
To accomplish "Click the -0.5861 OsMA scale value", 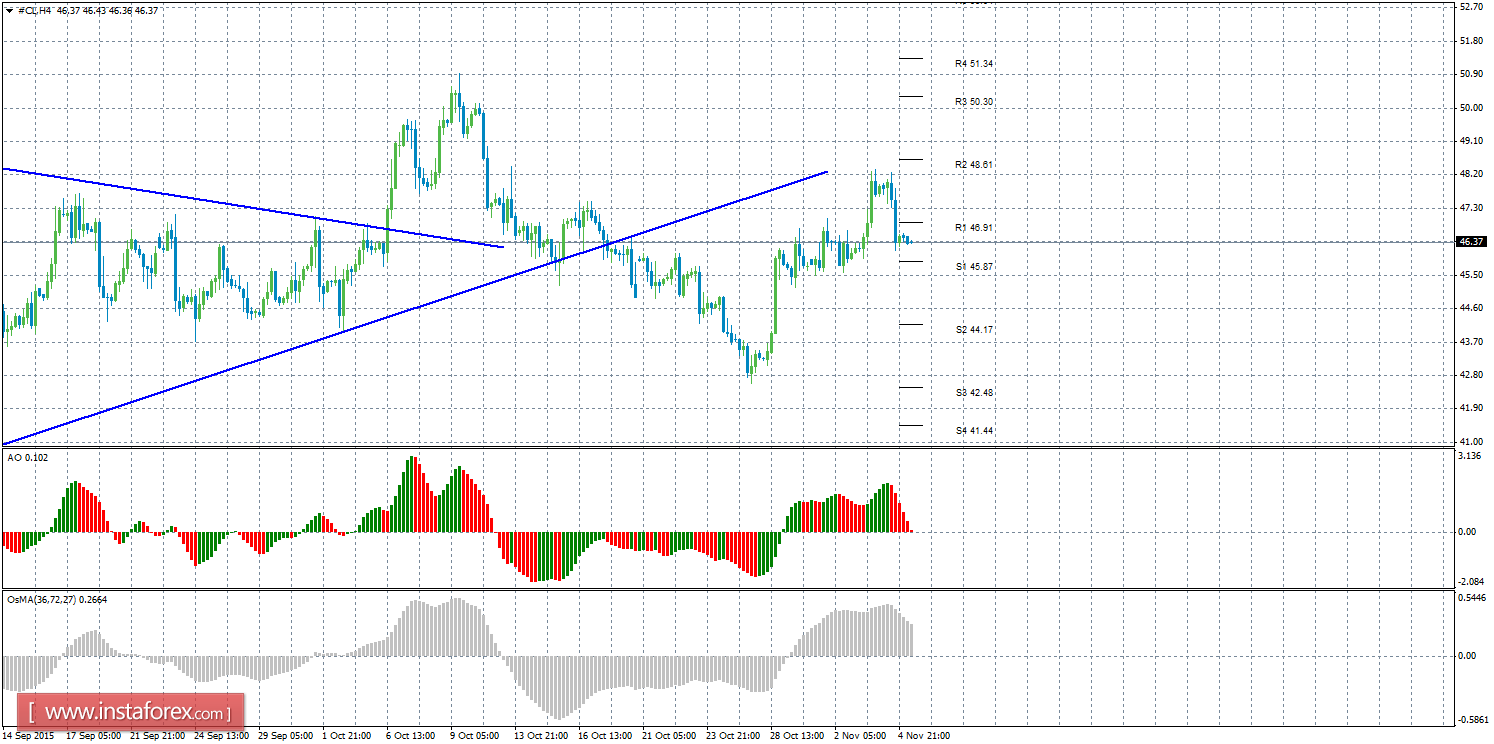I will pos(1471,721).
